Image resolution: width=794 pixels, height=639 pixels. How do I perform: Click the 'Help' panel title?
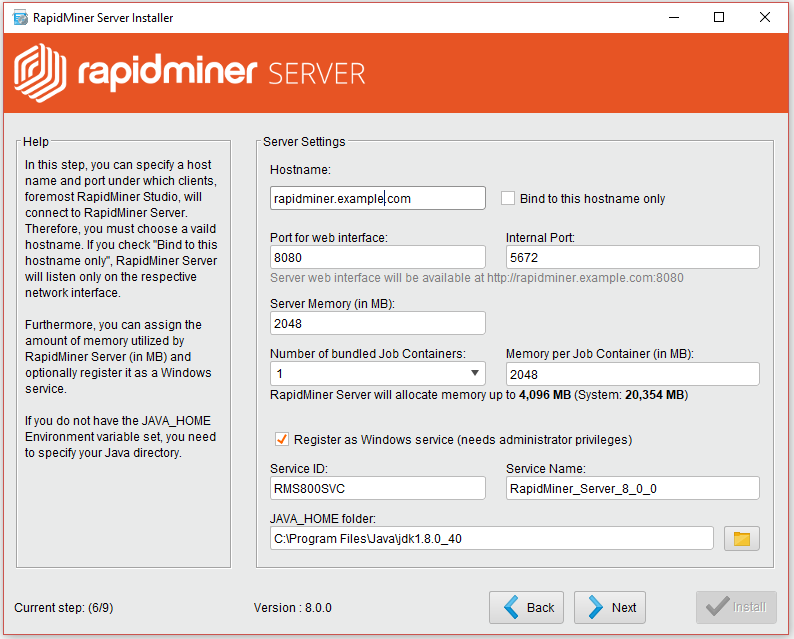tap(36, 142)
